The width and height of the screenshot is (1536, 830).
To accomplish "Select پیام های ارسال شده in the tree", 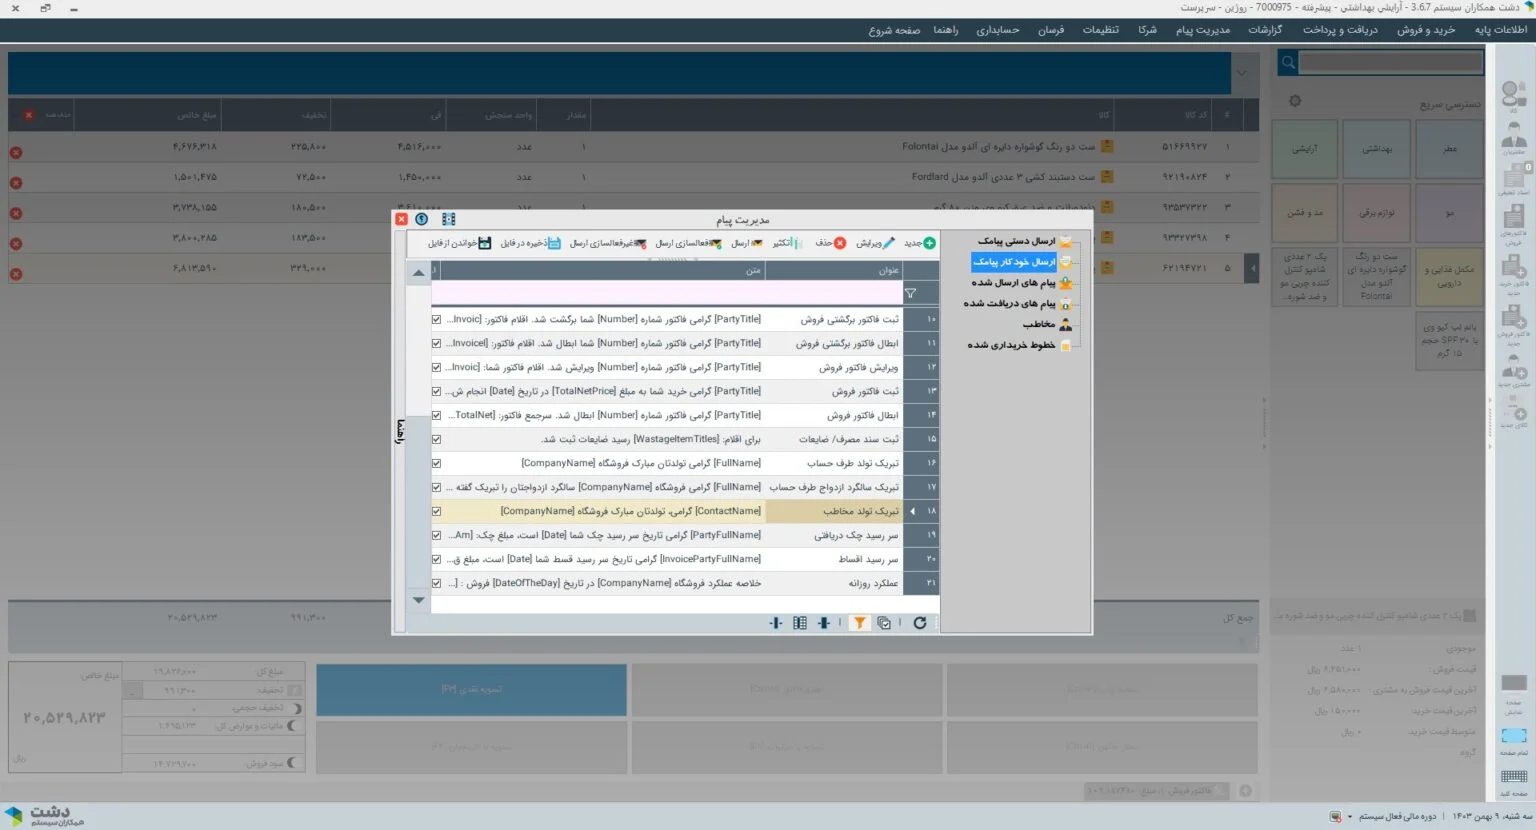I will click(1013, 283).
